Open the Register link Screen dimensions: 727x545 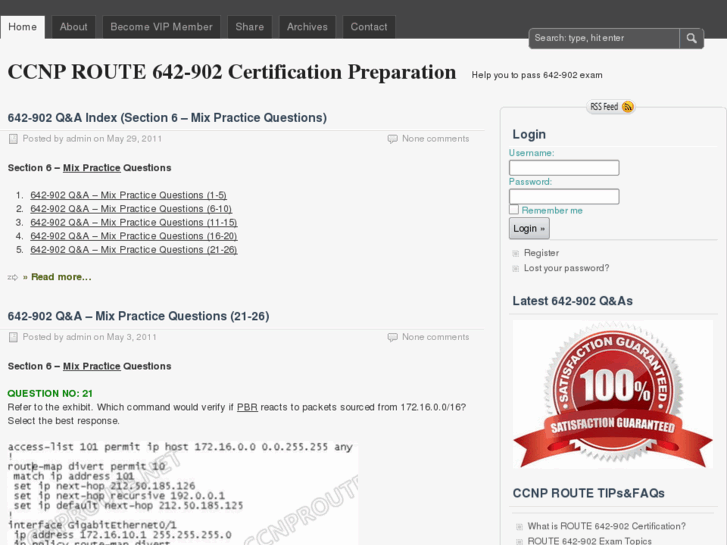point(541,253)
